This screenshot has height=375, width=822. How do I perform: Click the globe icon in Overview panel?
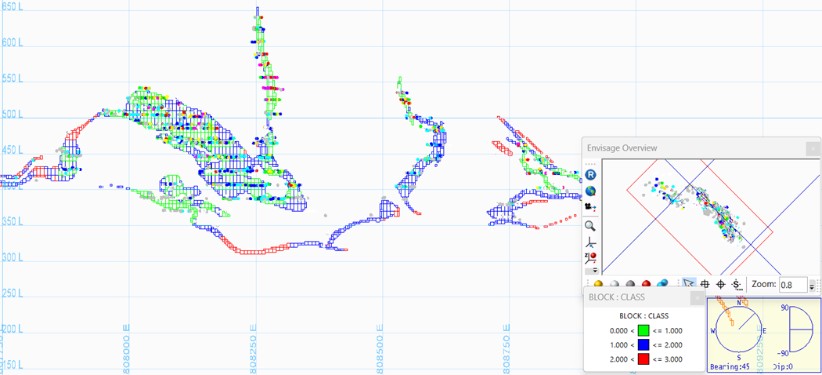tap(590, 191)
